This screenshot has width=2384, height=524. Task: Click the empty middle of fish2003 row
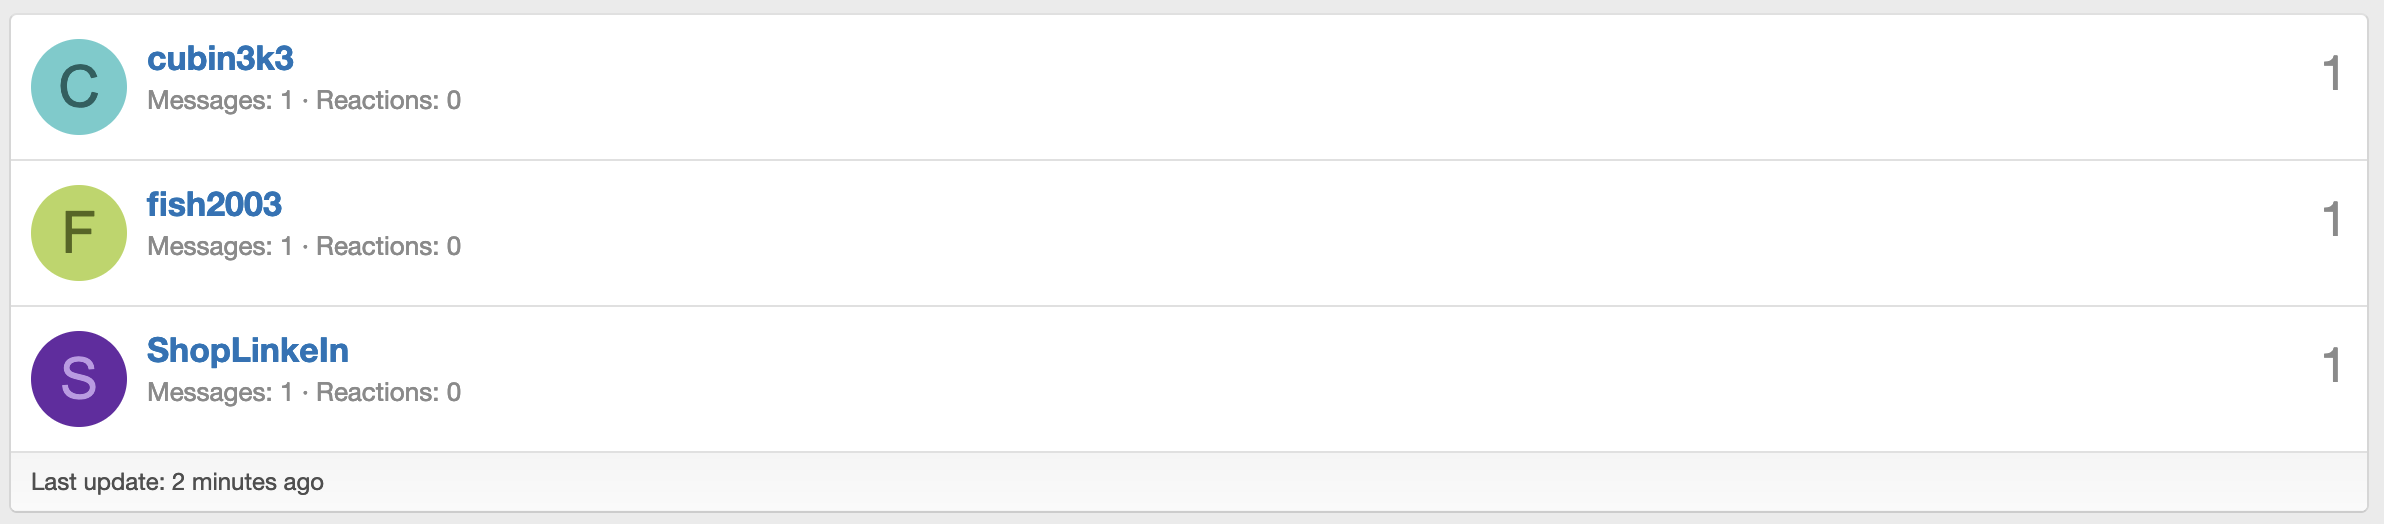(1300, 233)
